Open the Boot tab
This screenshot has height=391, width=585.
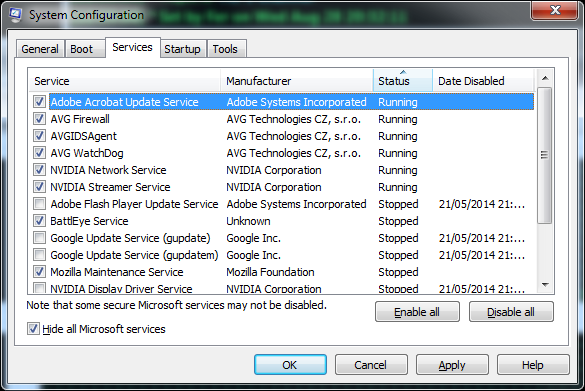(85, 49)
